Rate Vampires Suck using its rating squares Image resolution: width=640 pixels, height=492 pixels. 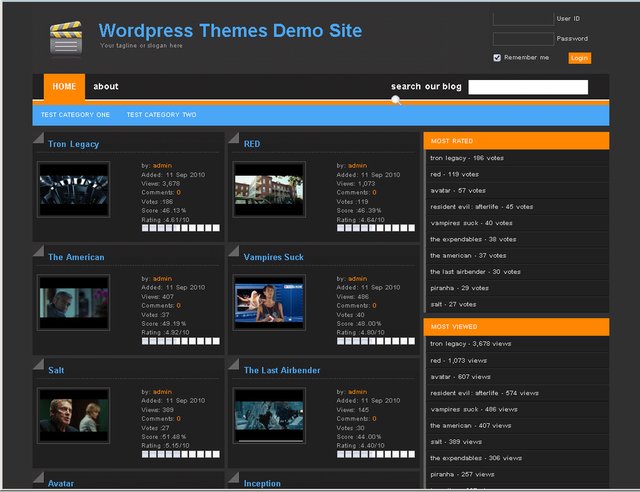tap(376, 341)
